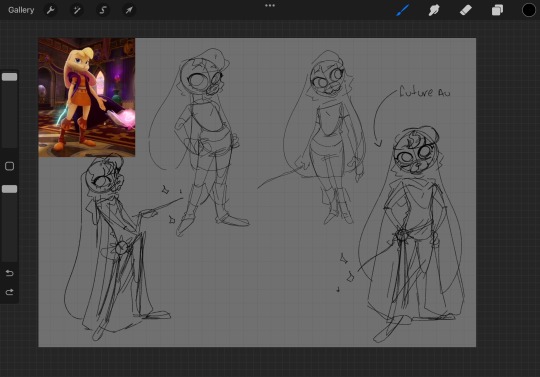Select the Eraser tool
This screenshot has height=377, width=540.
click(x=466, y=10)
